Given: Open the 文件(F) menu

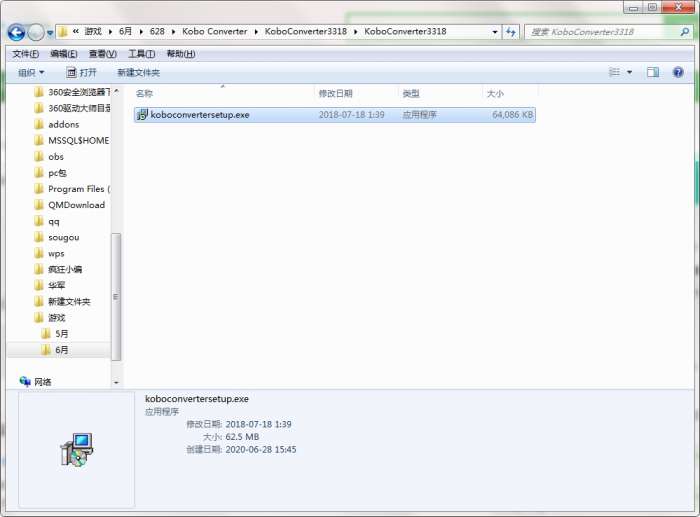Looking at the screenshot, I should [x=25, y=54].
